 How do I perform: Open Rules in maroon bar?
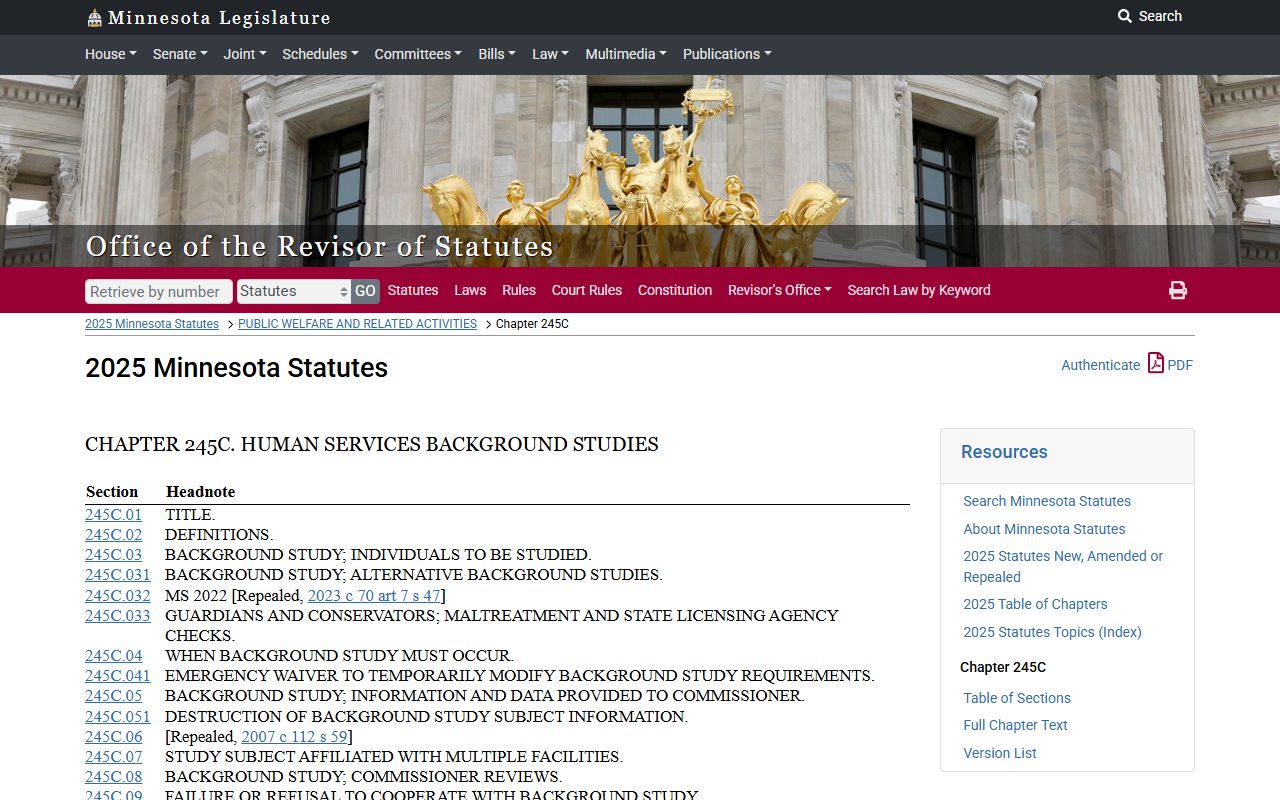[x=519, y=290]
